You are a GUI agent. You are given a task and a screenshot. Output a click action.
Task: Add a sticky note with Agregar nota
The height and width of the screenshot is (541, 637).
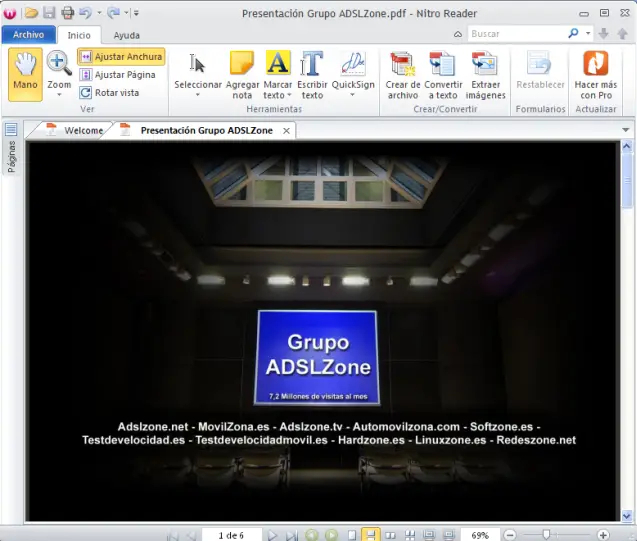click(x=242, y=75)
